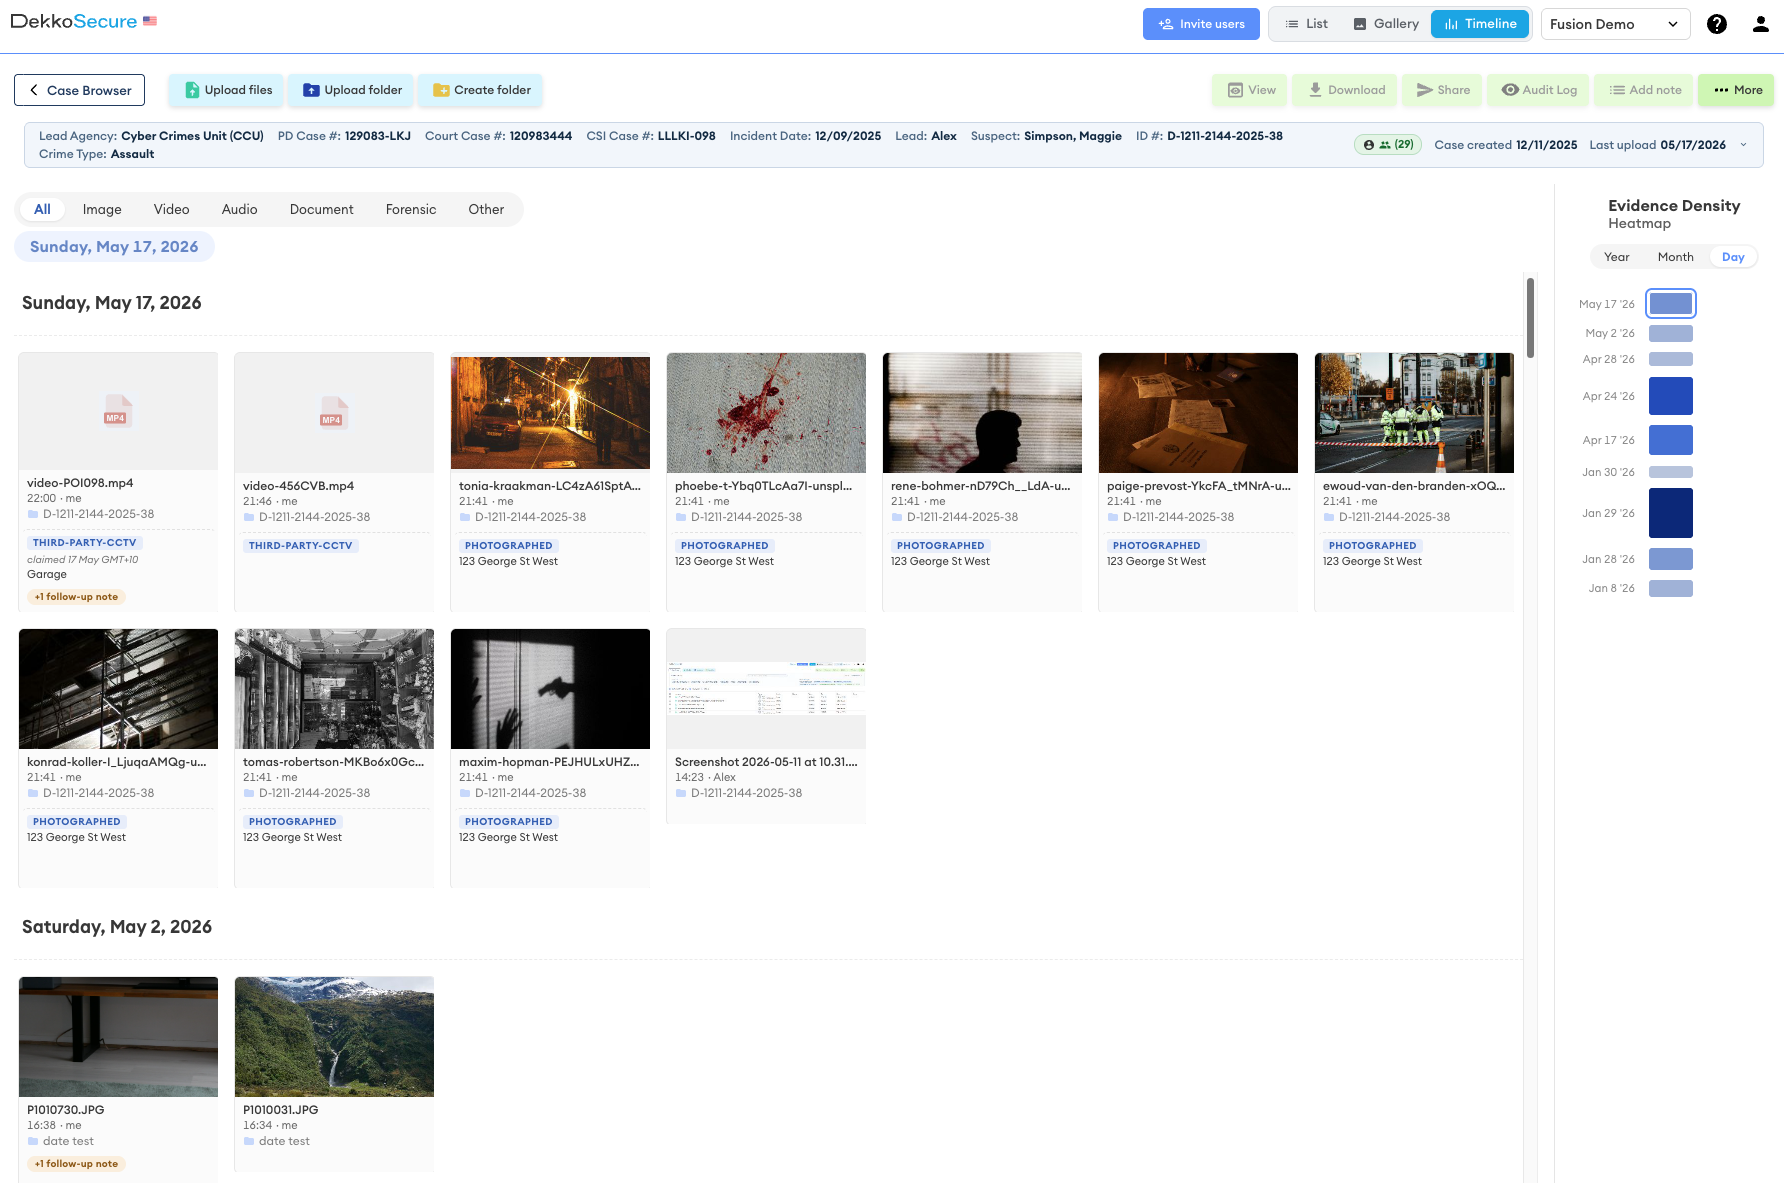Click the Audit Log button

click(1539, 90)
